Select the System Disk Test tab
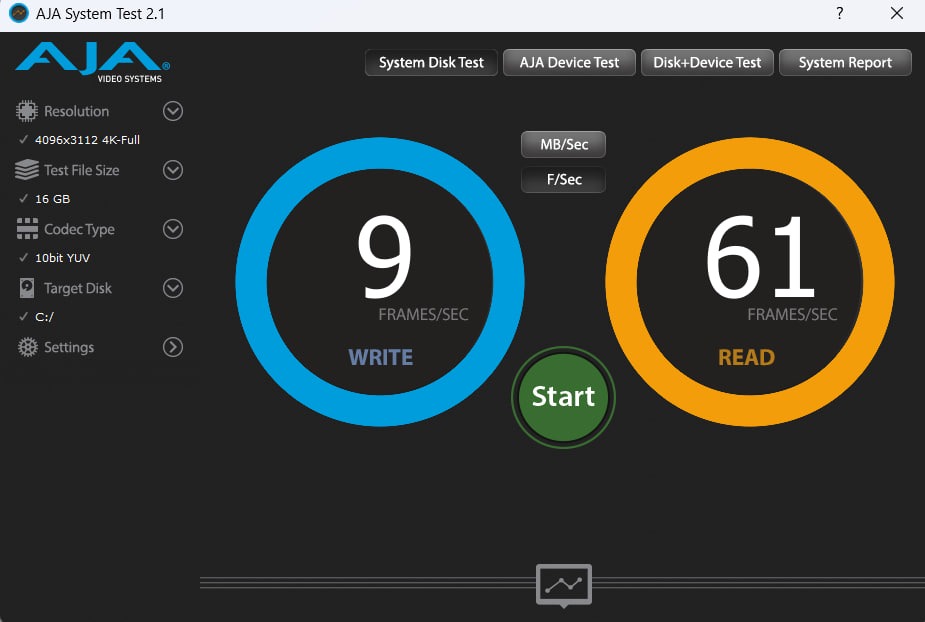This screenshot has height=622, width=925. (x=431, y=63)
